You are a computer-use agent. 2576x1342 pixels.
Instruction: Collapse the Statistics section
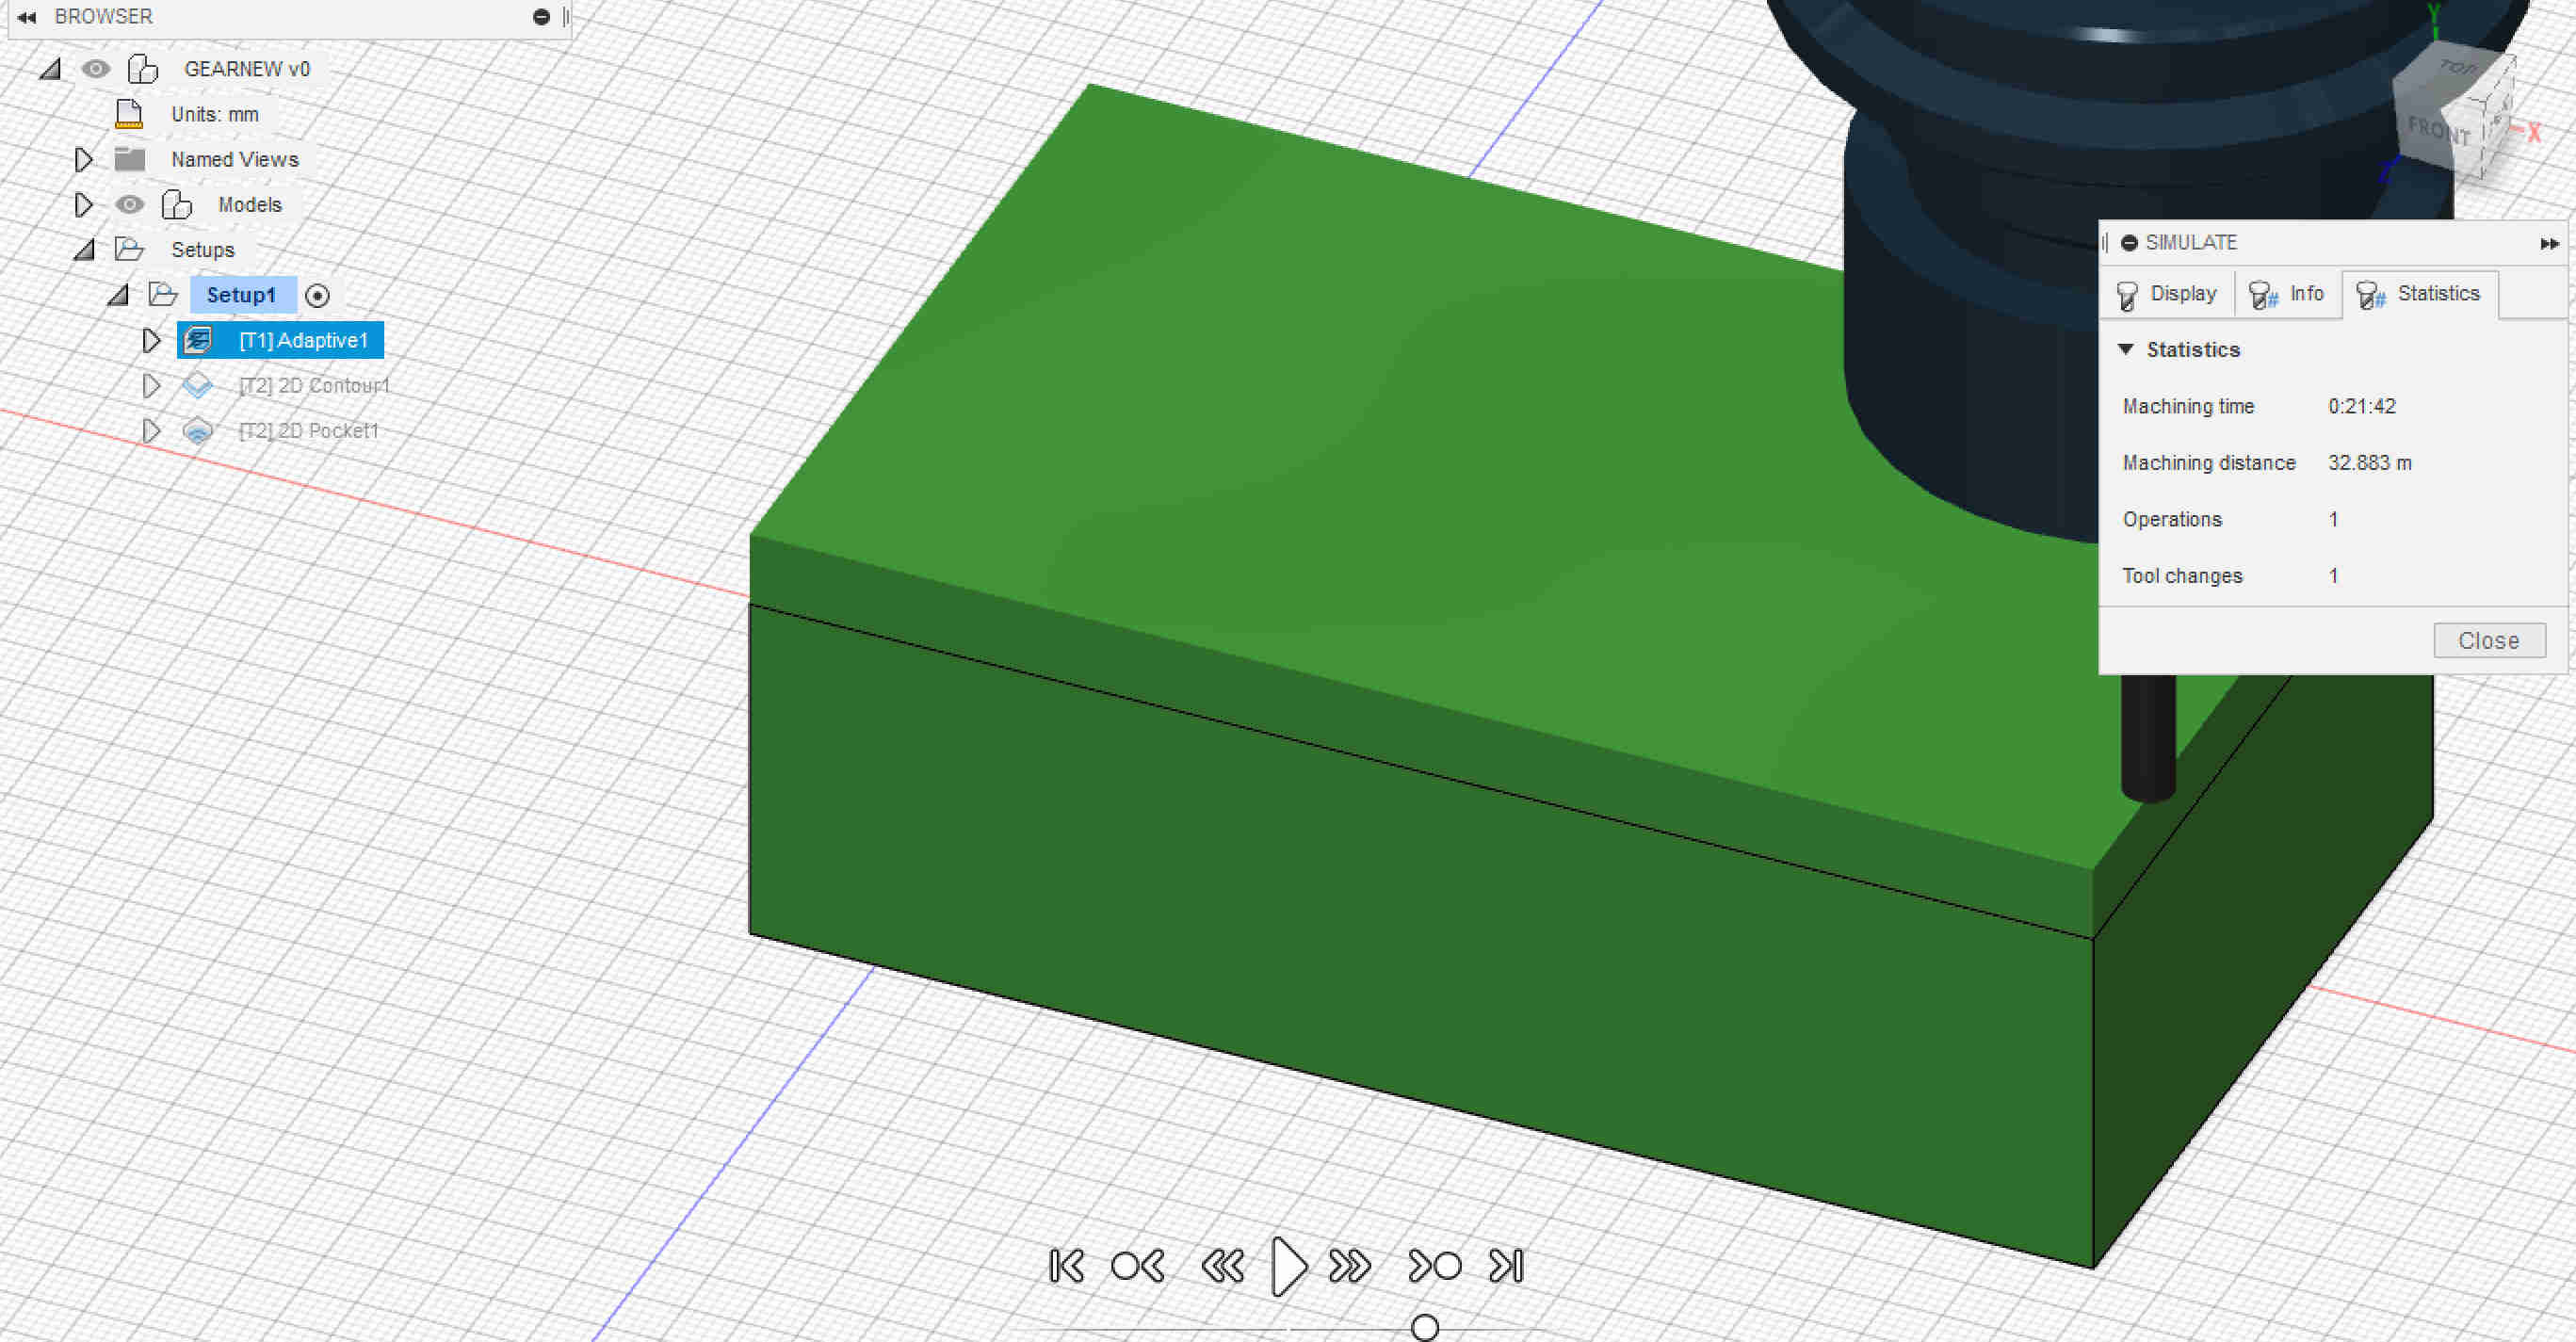tap(2126, 349)
